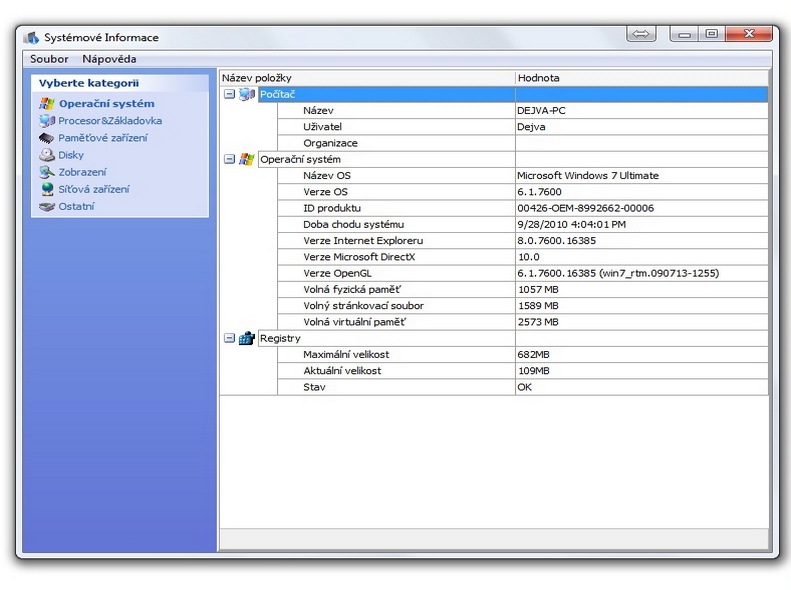Click the 8.0.7600.16385 value cell
Viewport: 791px width, 590px height.
click(642, 241)
